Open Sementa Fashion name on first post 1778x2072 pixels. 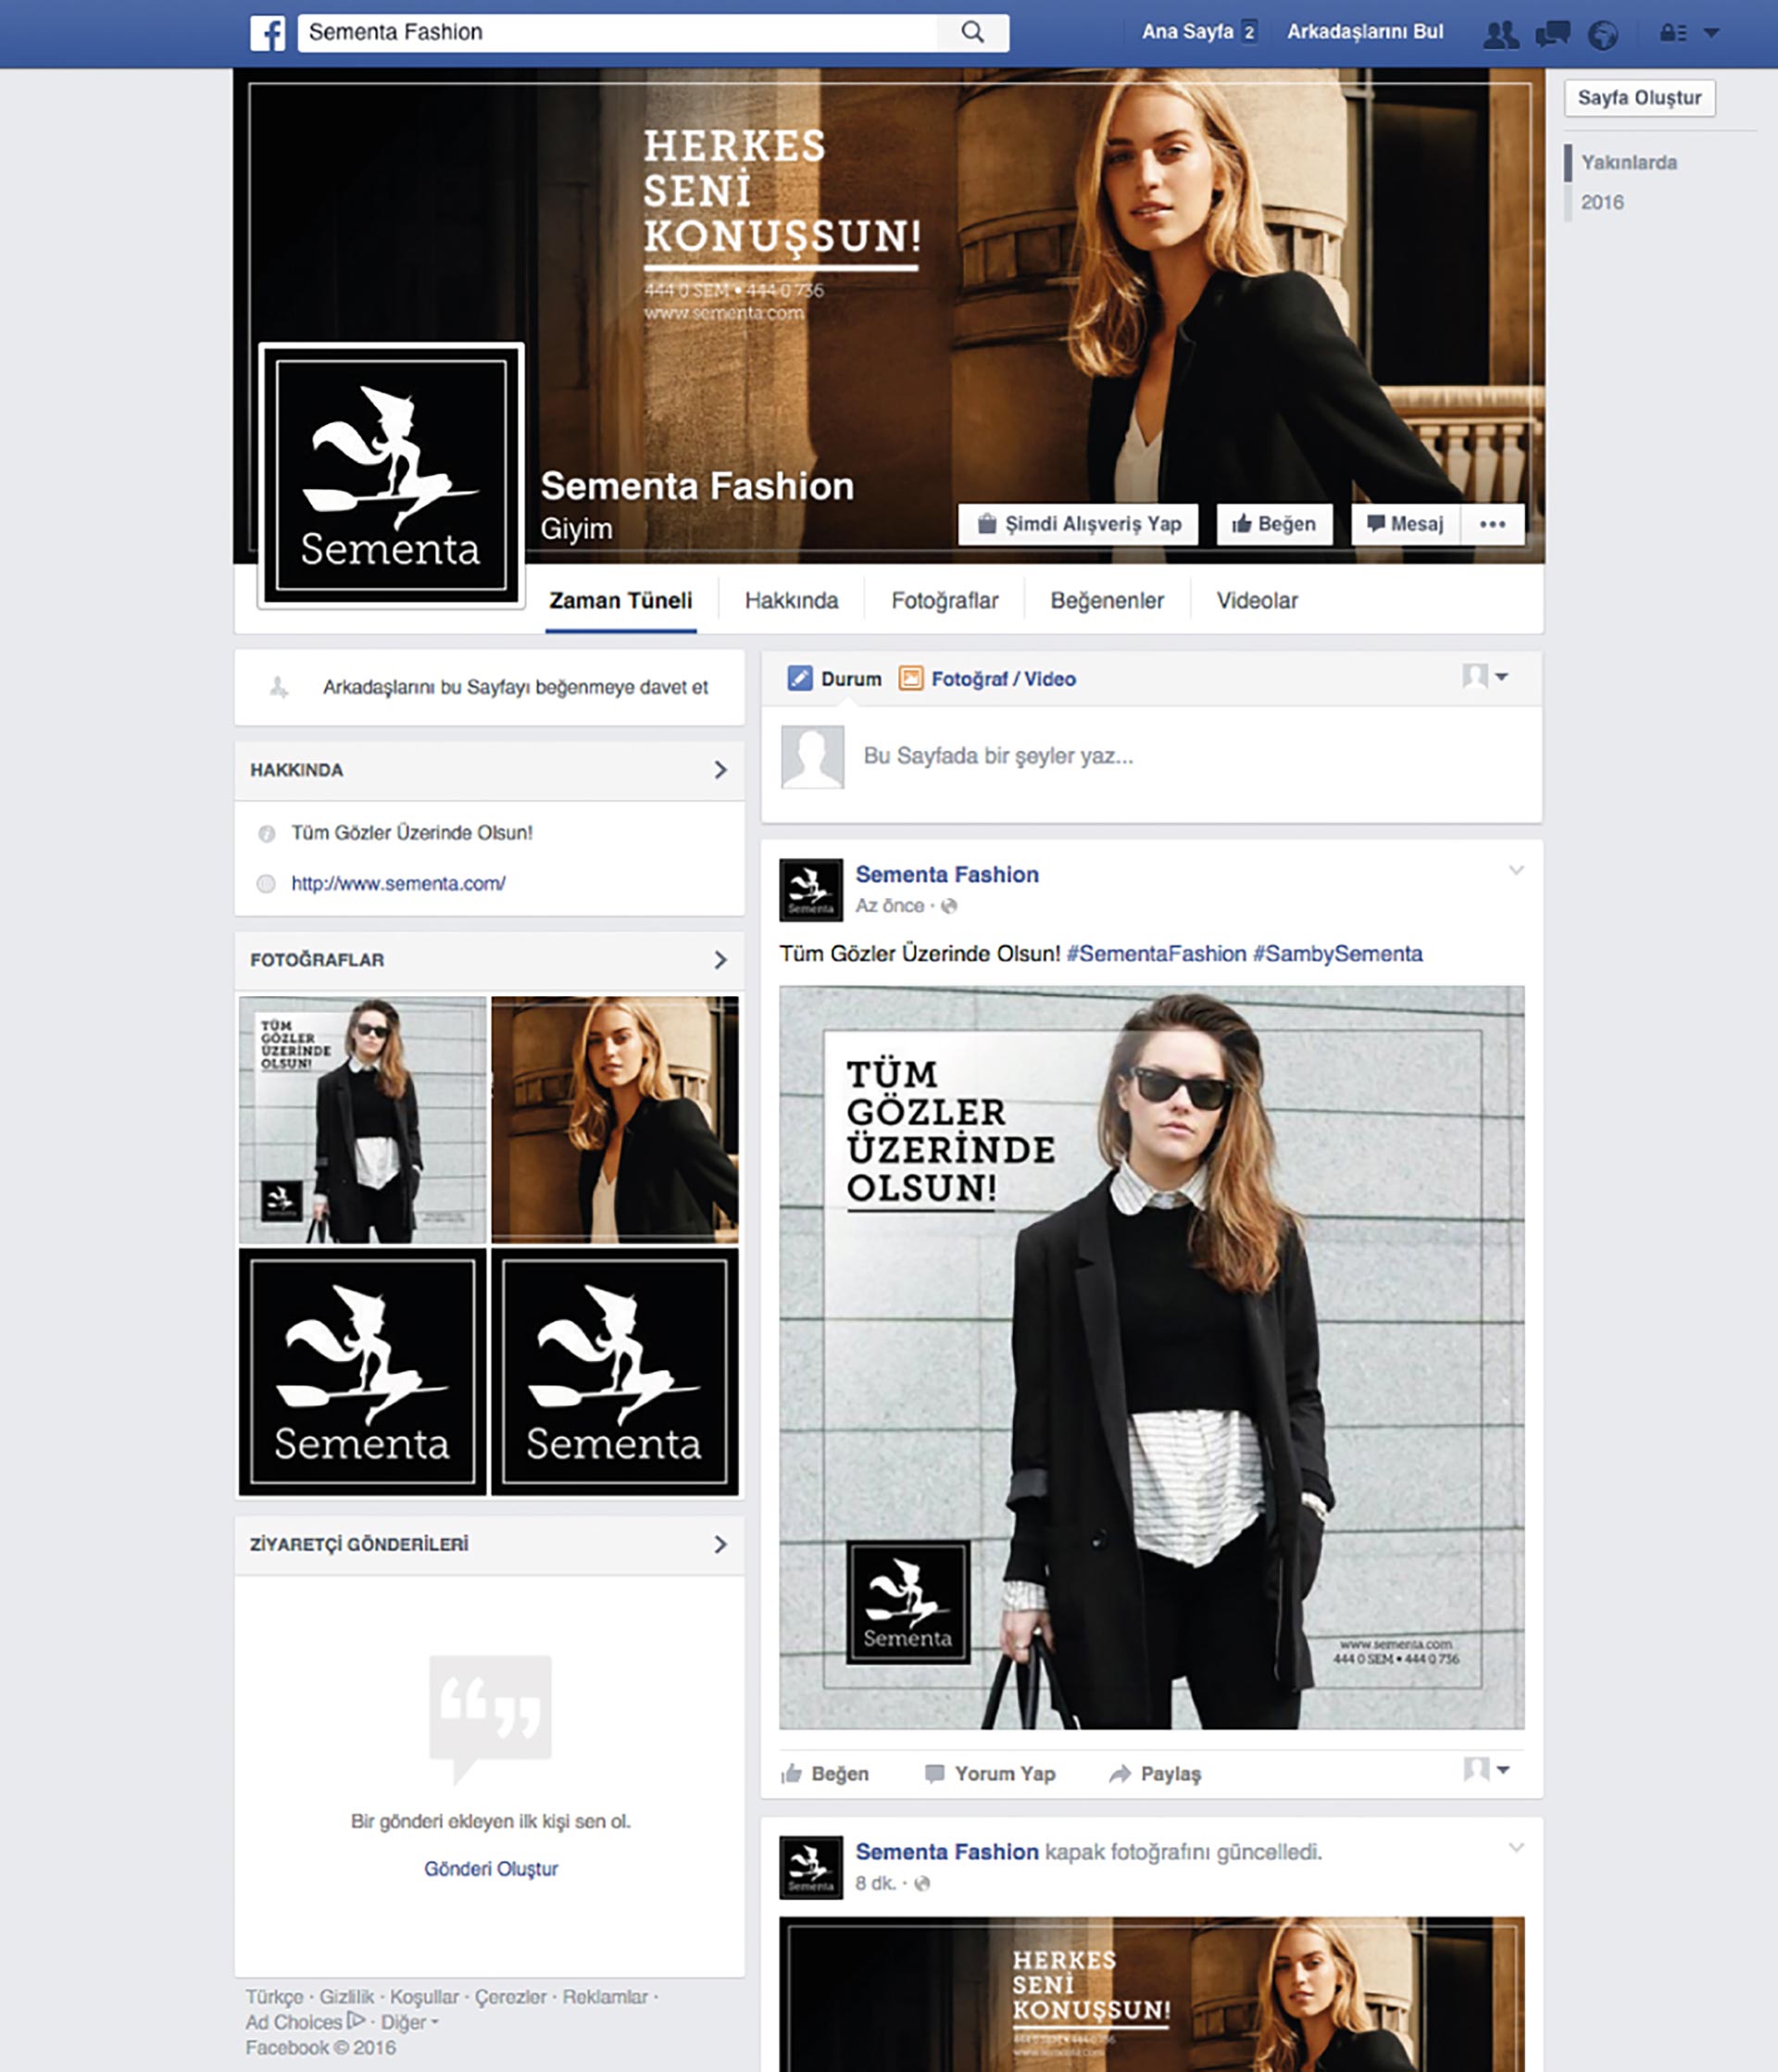(947, 875)
